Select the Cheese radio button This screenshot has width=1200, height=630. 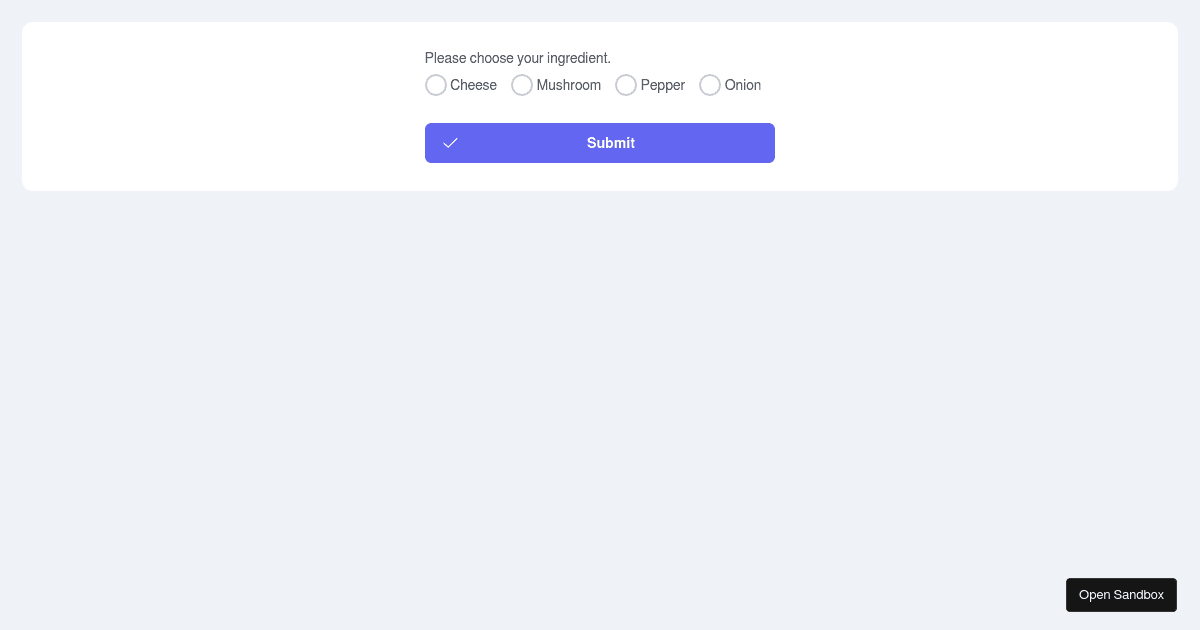[436, 85]
